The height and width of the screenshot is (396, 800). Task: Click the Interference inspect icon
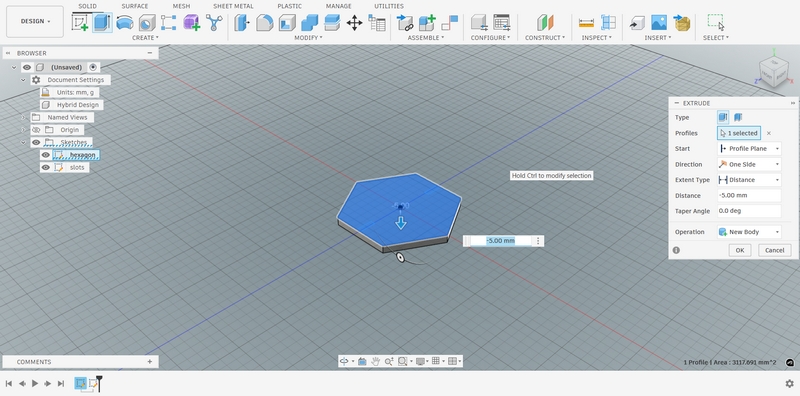[x=608, y=22]
